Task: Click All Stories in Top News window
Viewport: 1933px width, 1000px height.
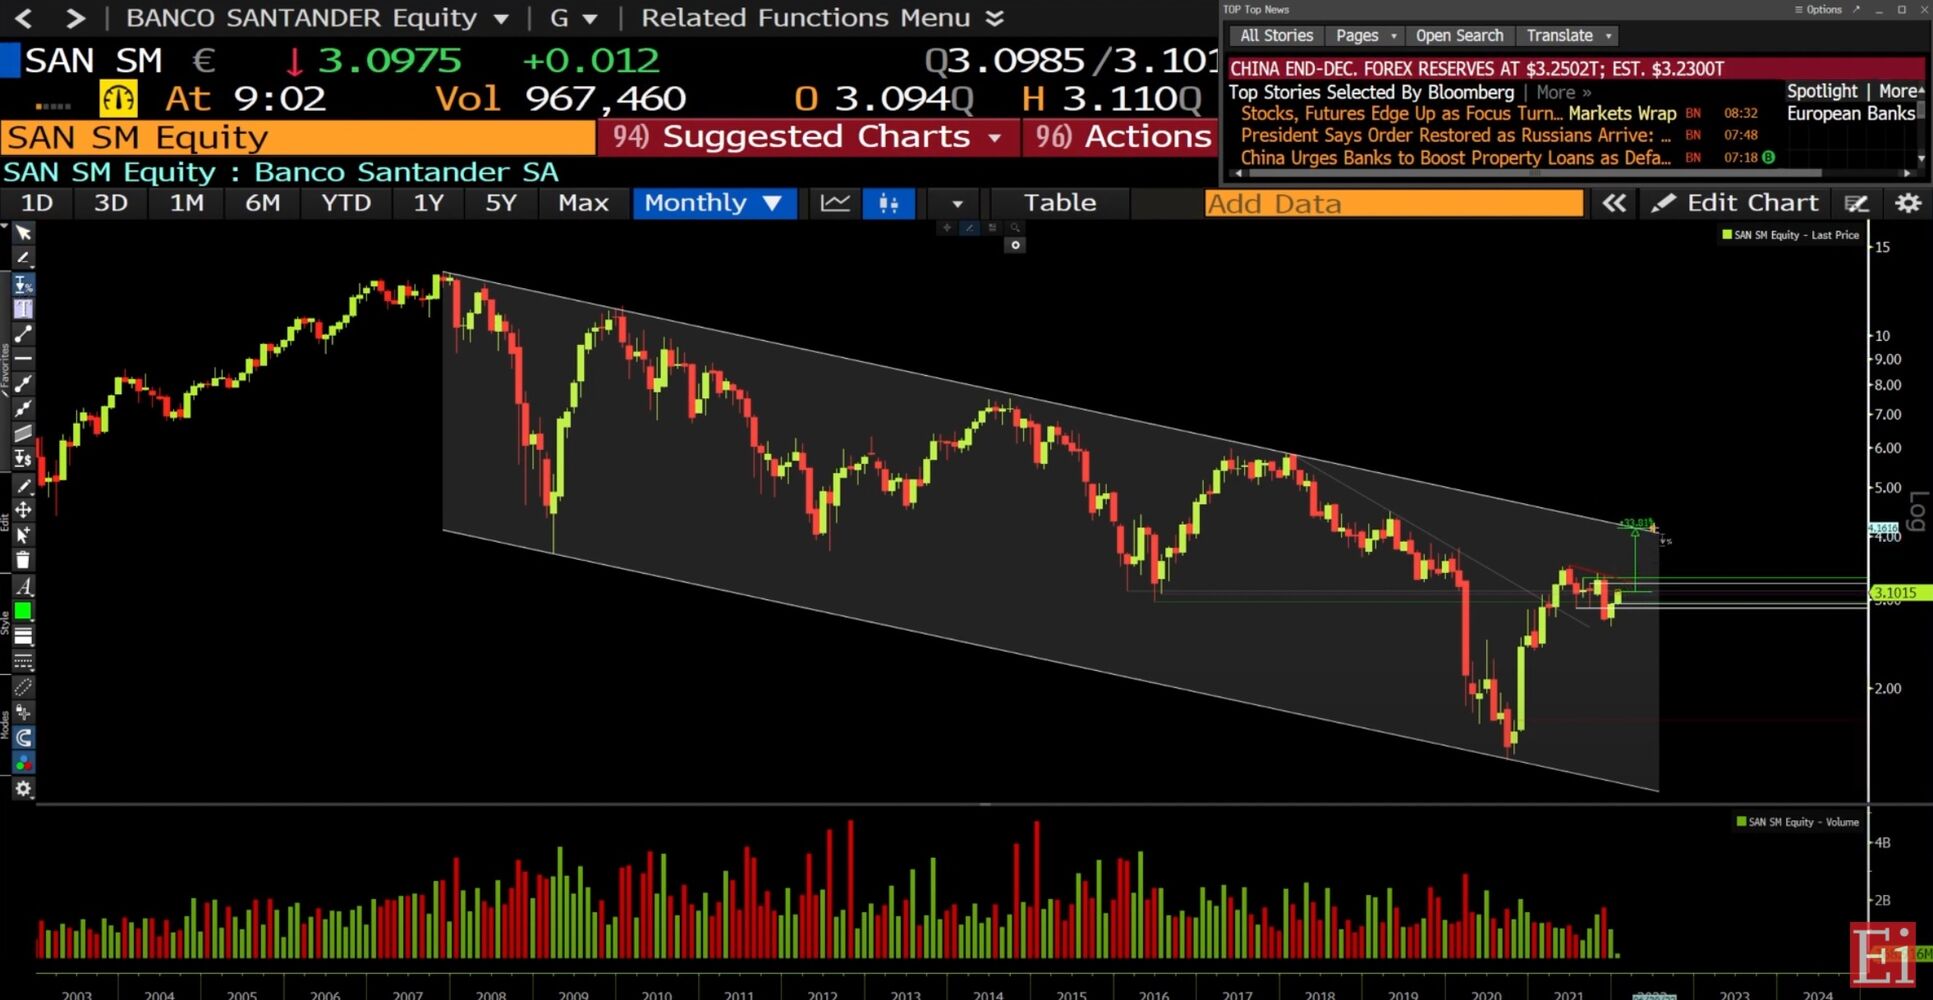Action: point(1276,36)
